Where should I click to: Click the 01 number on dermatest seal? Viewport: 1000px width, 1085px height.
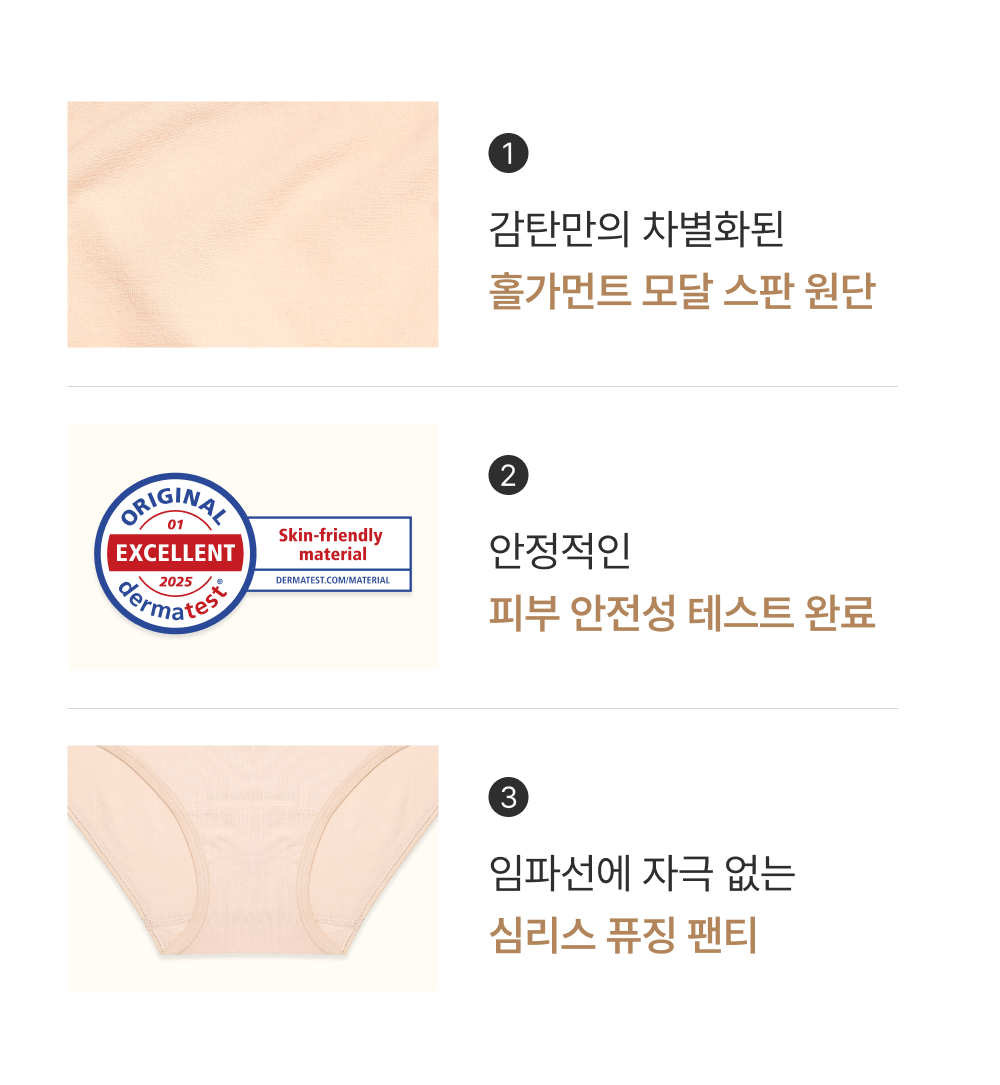pos(175,525)
